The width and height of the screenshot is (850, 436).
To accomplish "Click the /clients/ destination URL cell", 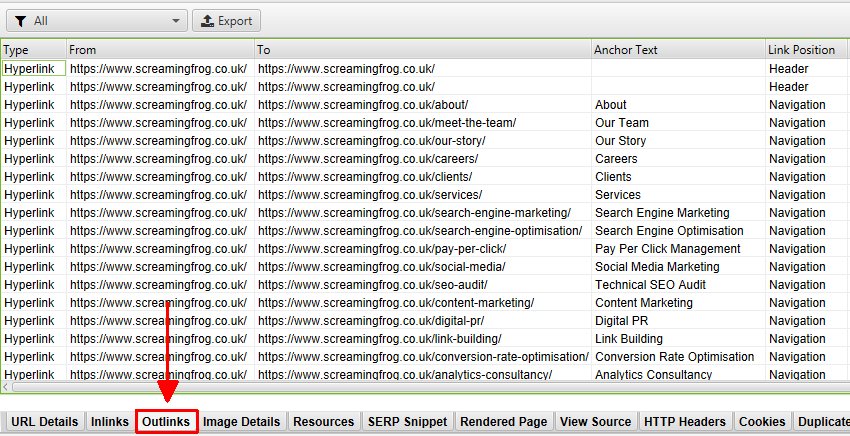I will point(423,177).
